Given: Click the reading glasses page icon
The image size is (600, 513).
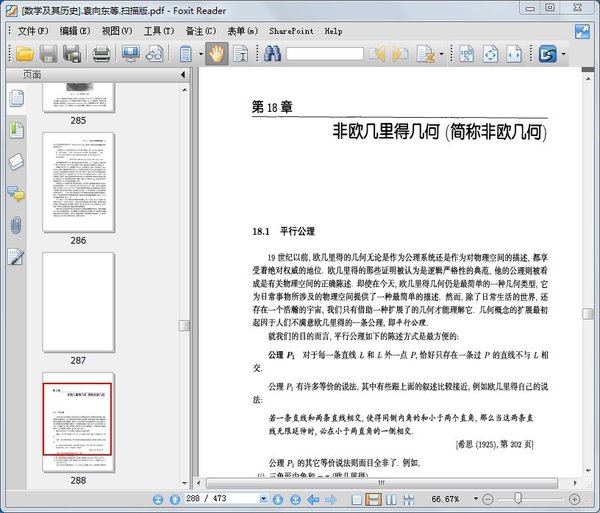Looking at the screenshot, I should (x=155, y=54).
